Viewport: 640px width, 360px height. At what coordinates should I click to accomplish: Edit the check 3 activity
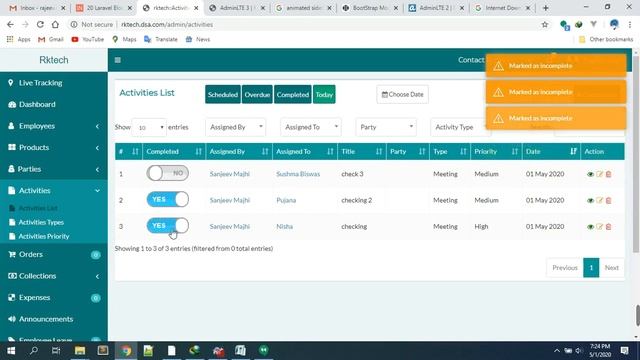(x=599, y=174)
